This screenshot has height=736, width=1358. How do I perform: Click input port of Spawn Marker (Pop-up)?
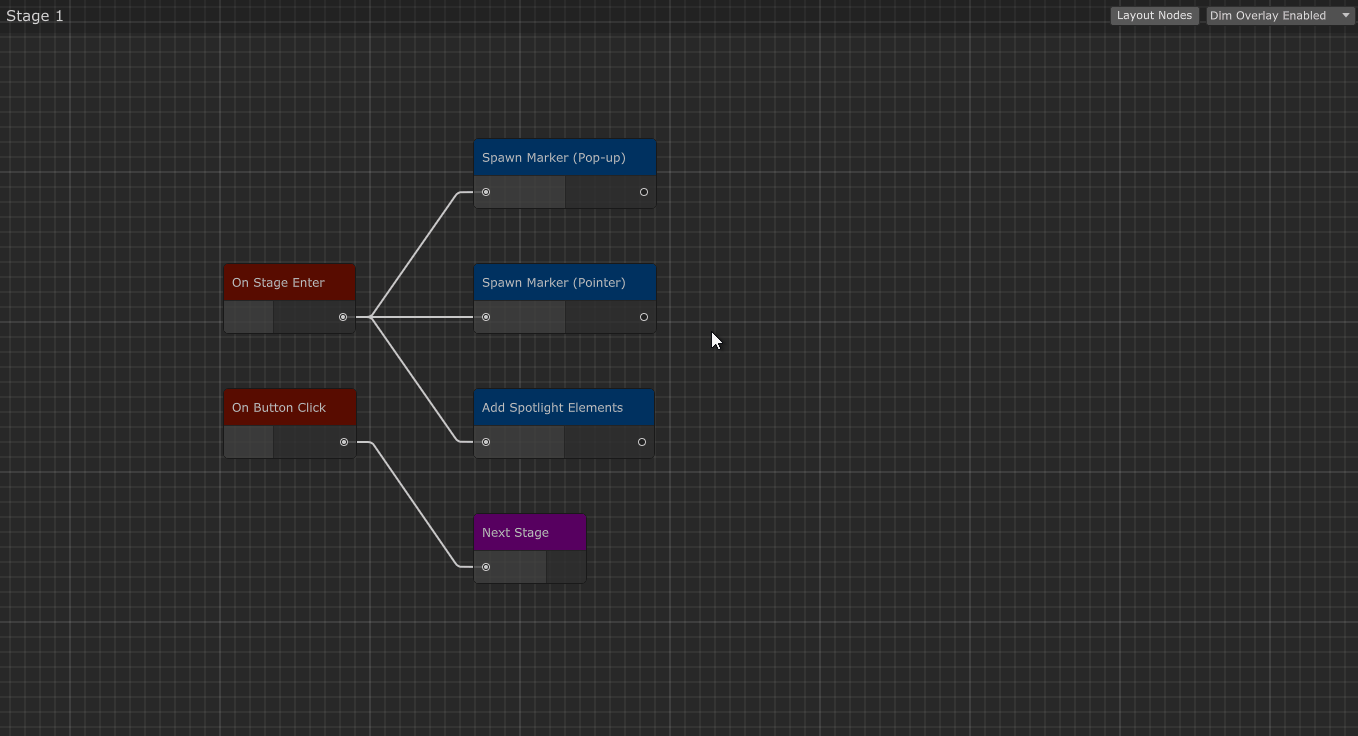coord(486,192)
